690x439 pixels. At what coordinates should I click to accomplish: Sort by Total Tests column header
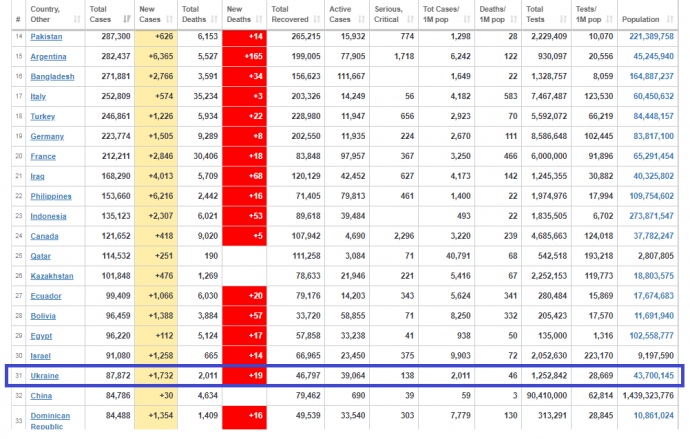(x=546, y=14)
